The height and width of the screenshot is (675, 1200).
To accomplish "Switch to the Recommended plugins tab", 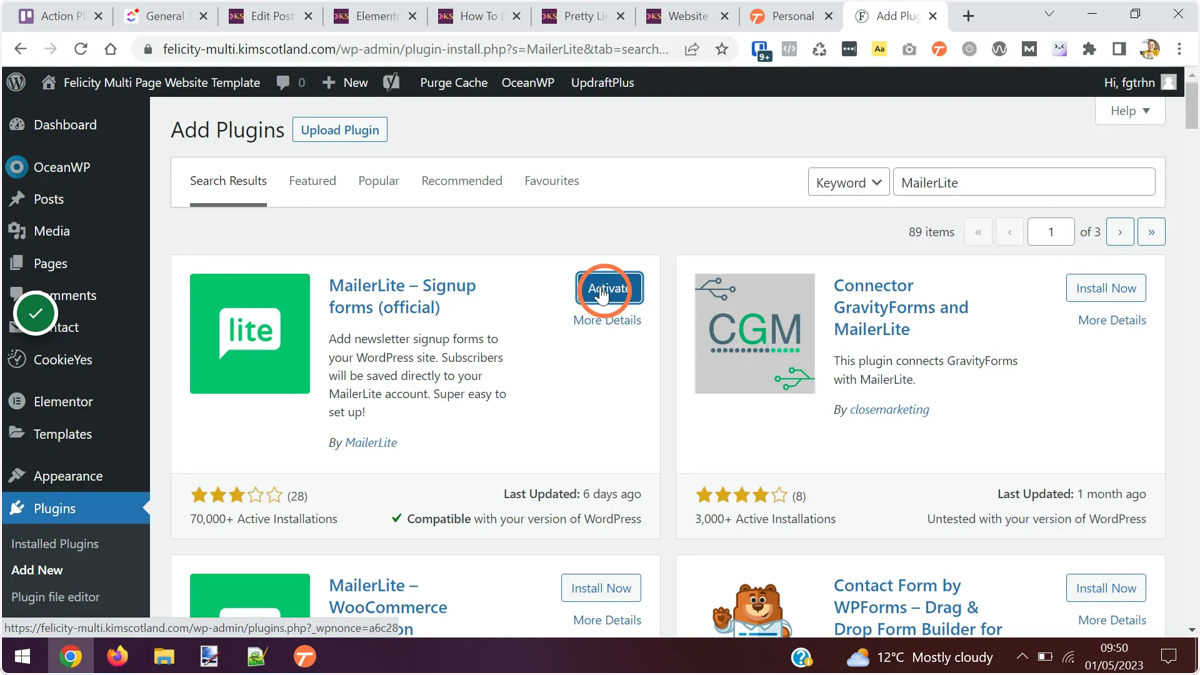I will (x=462, y=181).
